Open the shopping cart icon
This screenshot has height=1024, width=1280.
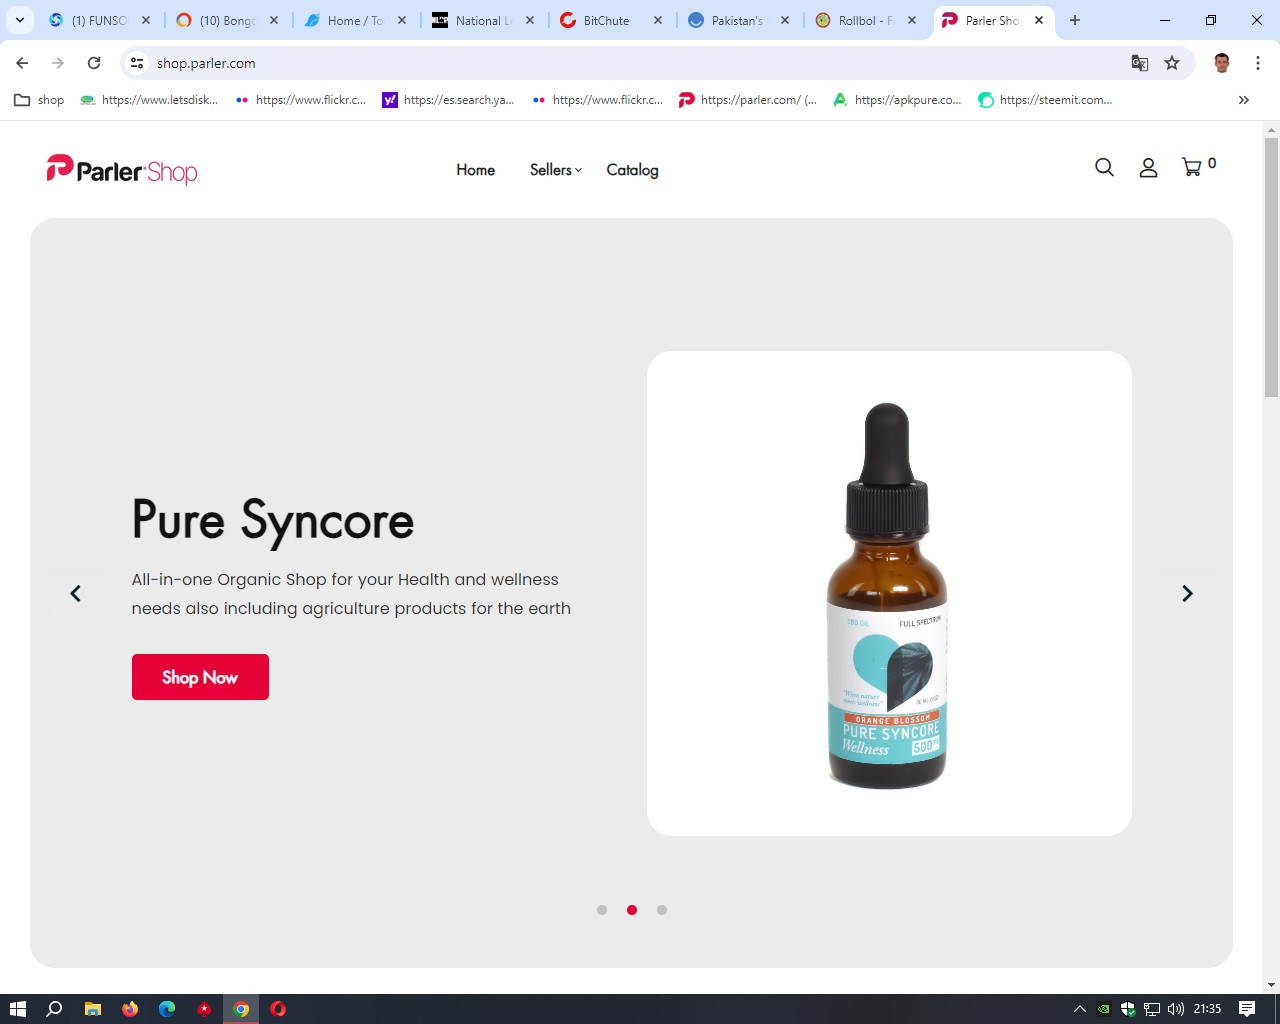1192,168
